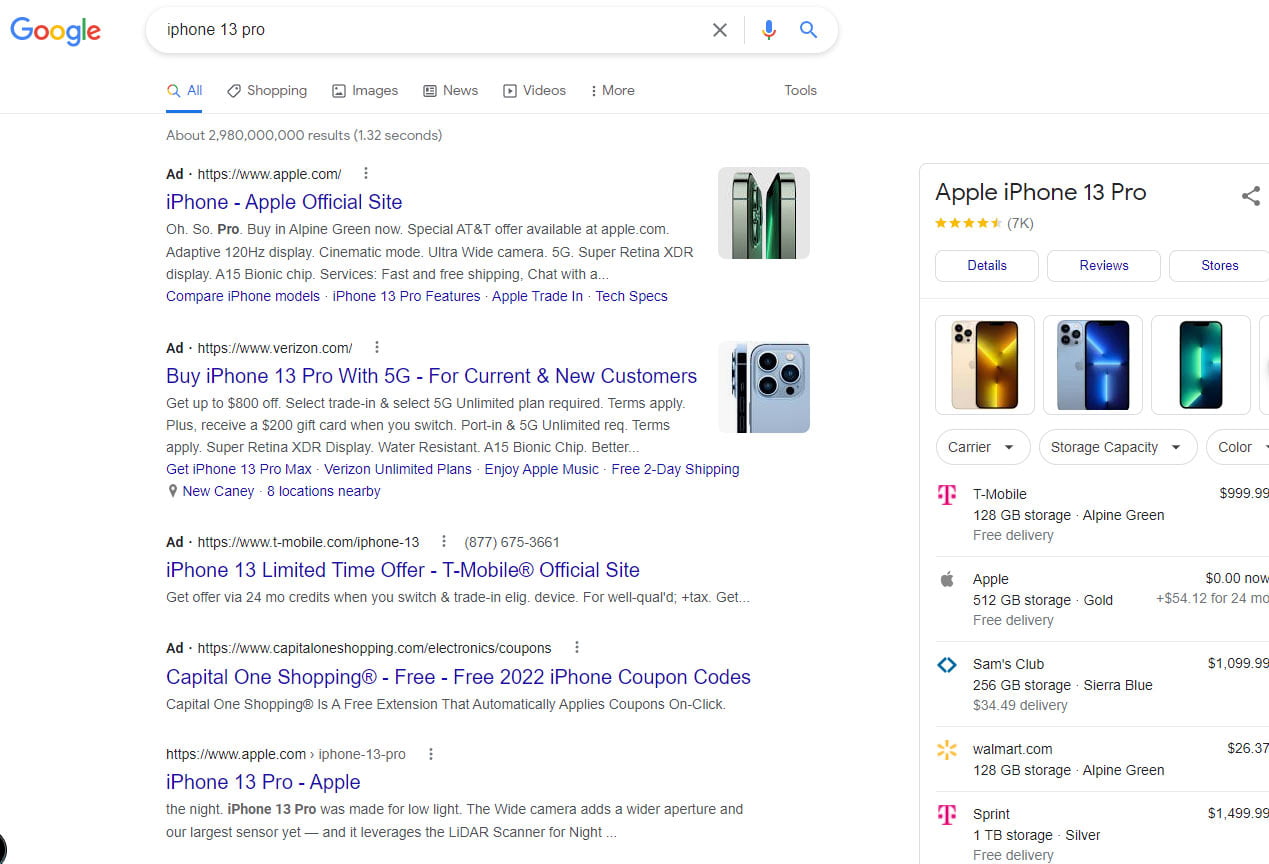Open options menu for apple.com ad
The width and height of the screenshot is (1269, 864).
coord(366,173)
